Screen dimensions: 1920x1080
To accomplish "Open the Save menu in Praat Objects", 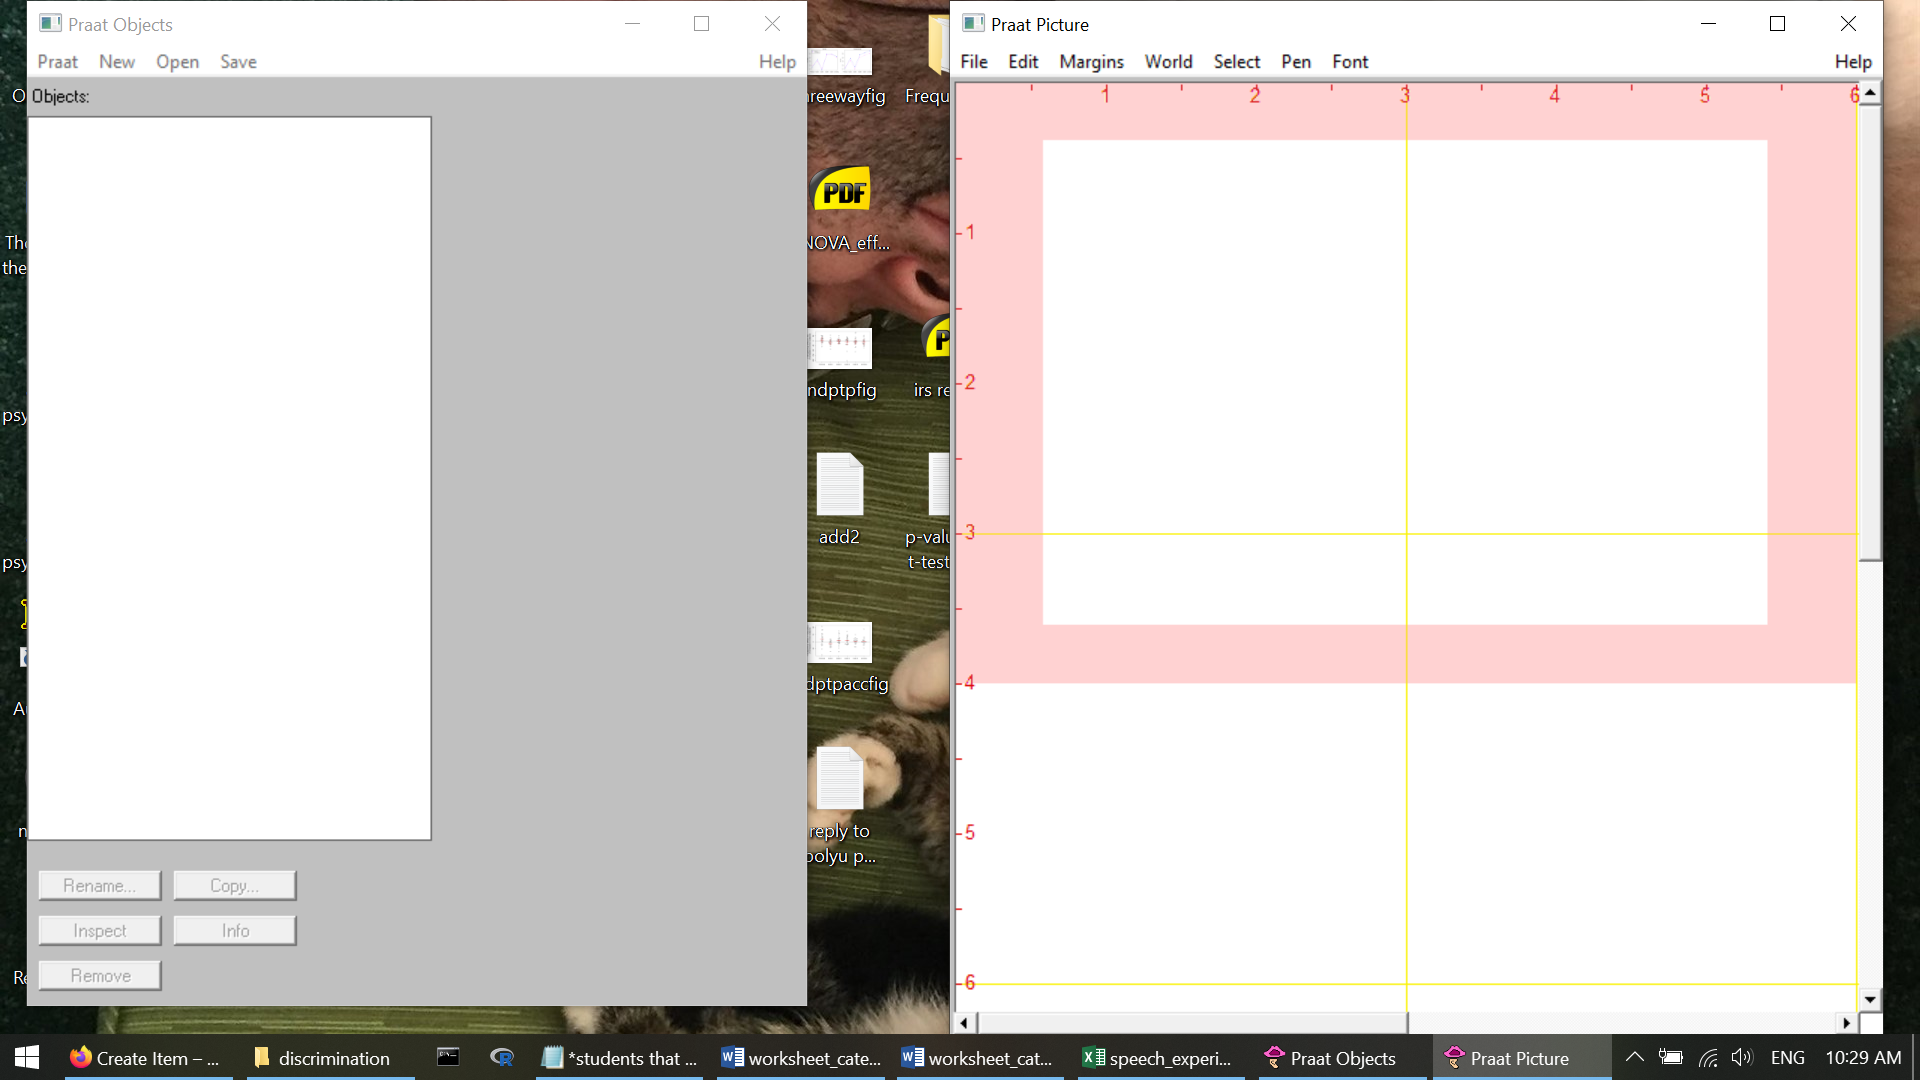I will 237,61.
